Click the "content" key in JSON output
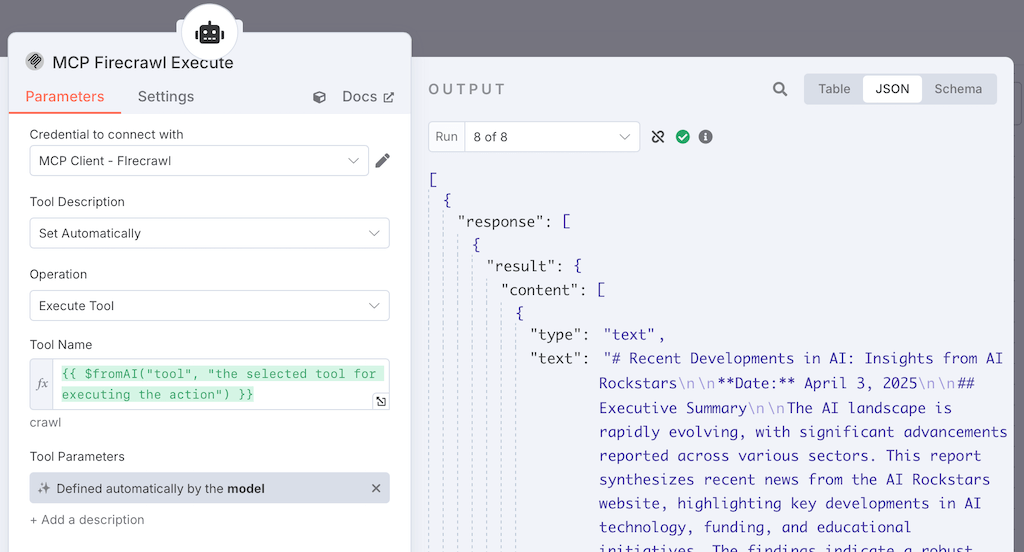The height and width of the screenshot is (552, 1024). click(540, 289)
